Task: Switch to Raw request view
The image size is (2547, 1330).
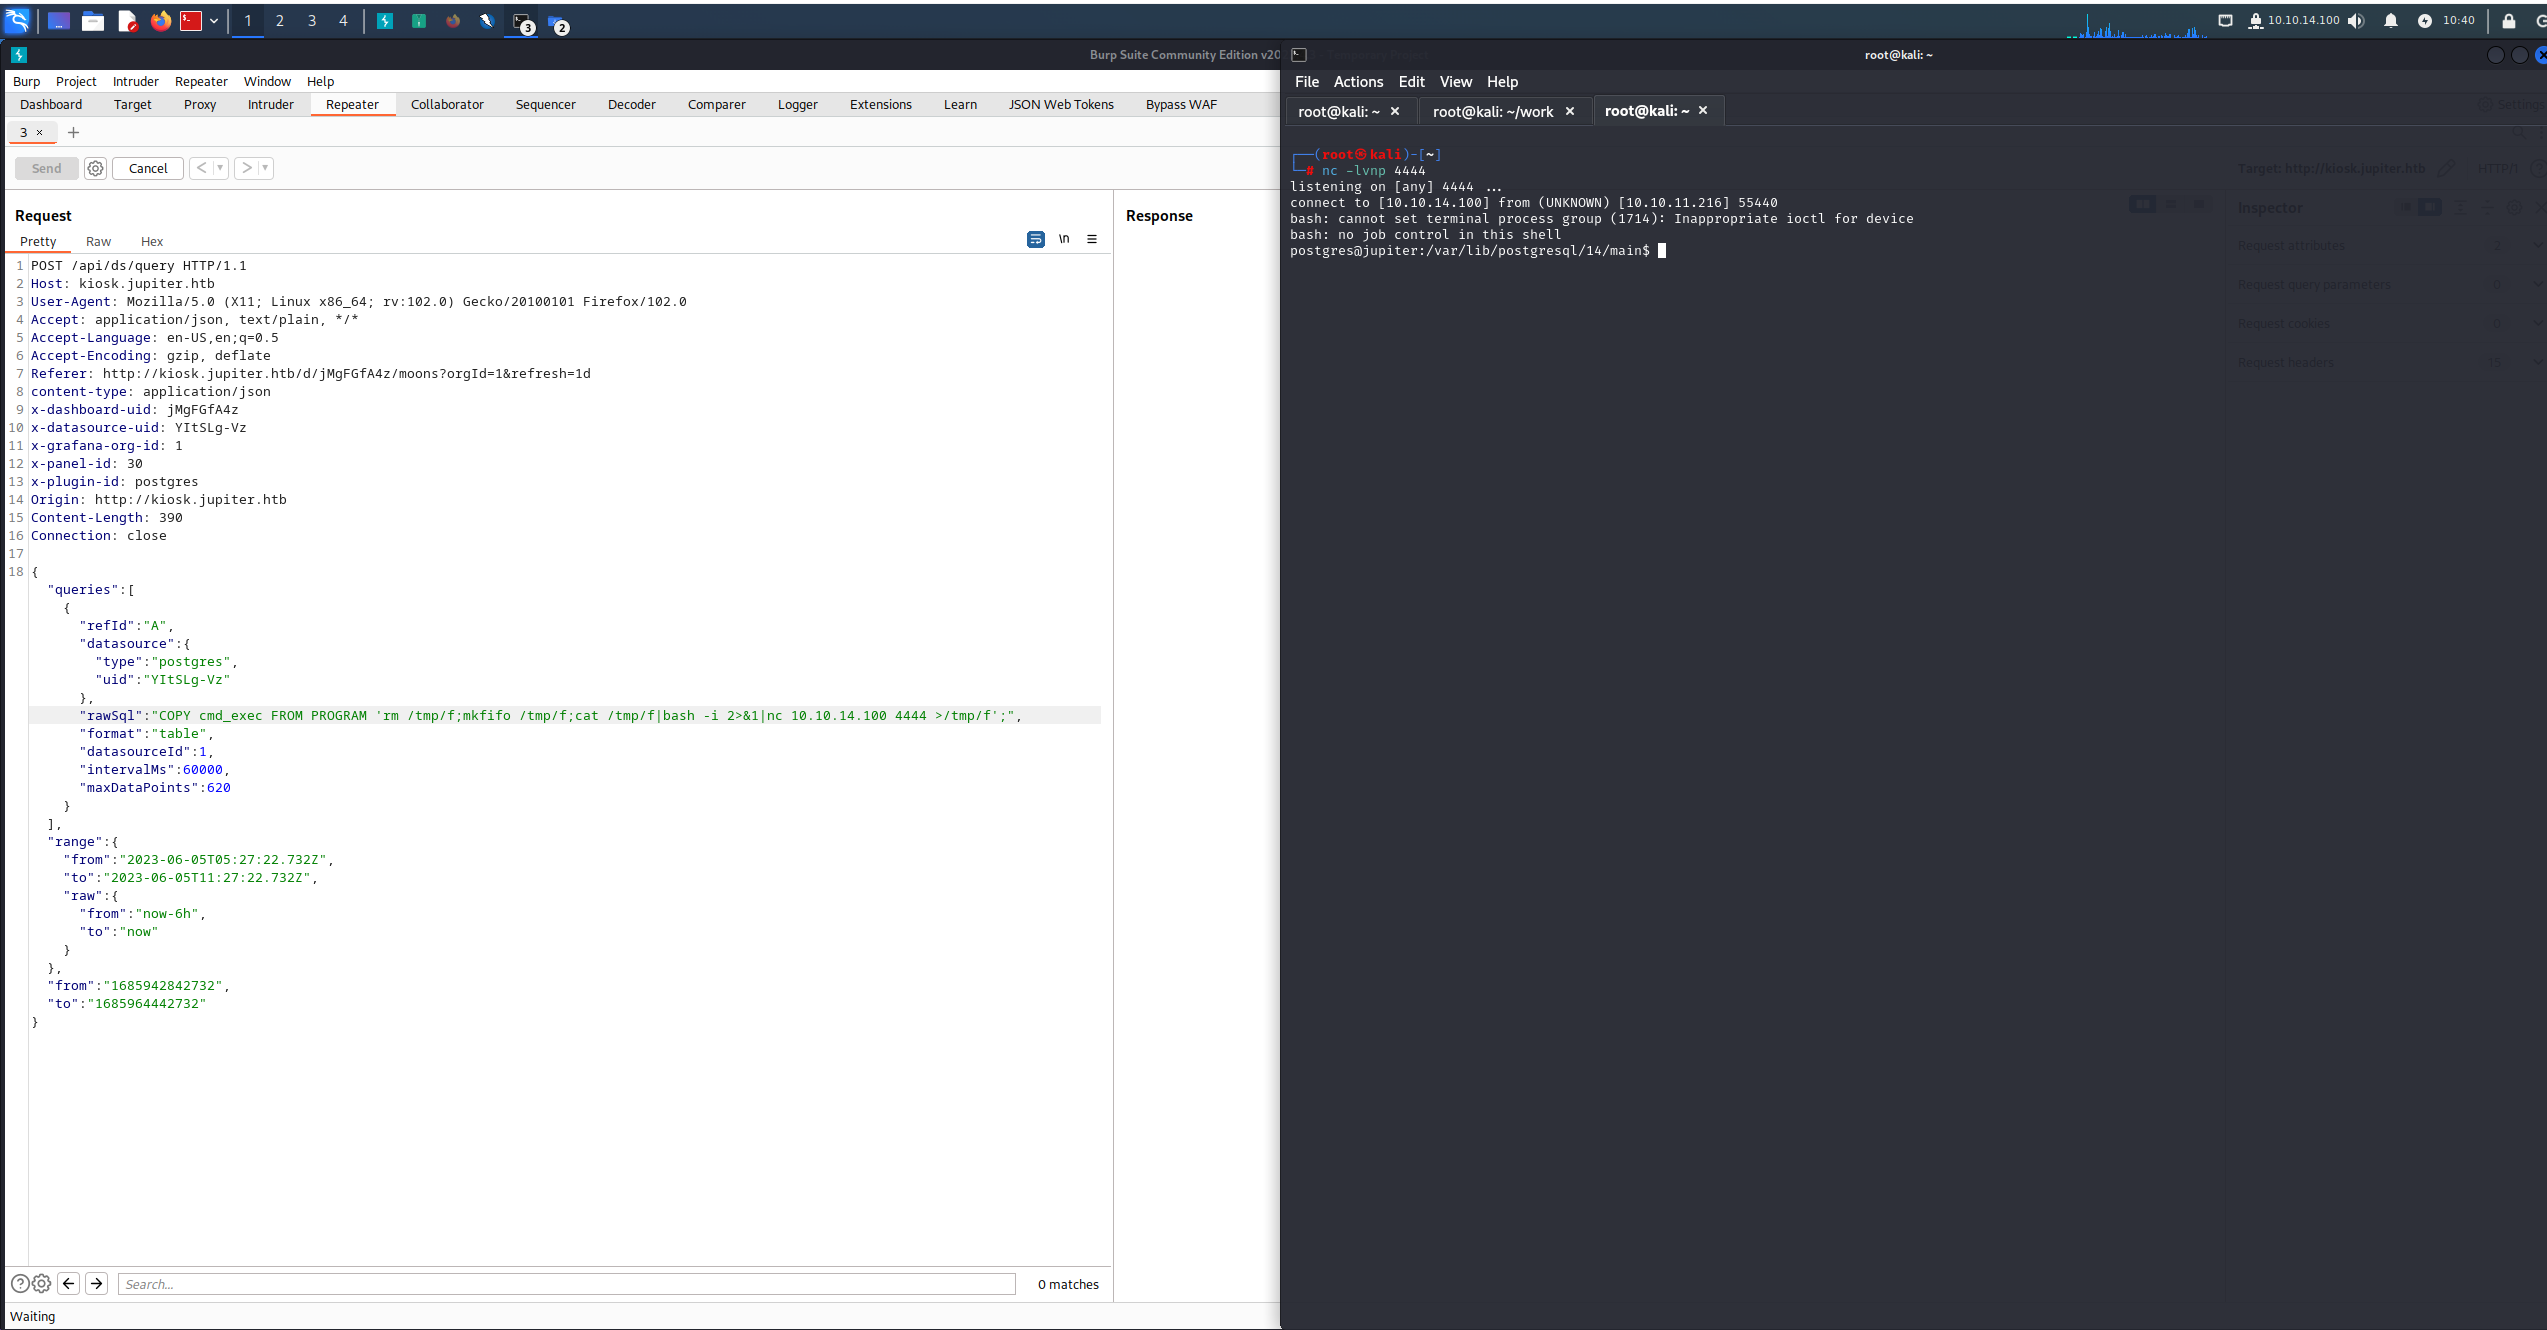Action: coord(98,241)
